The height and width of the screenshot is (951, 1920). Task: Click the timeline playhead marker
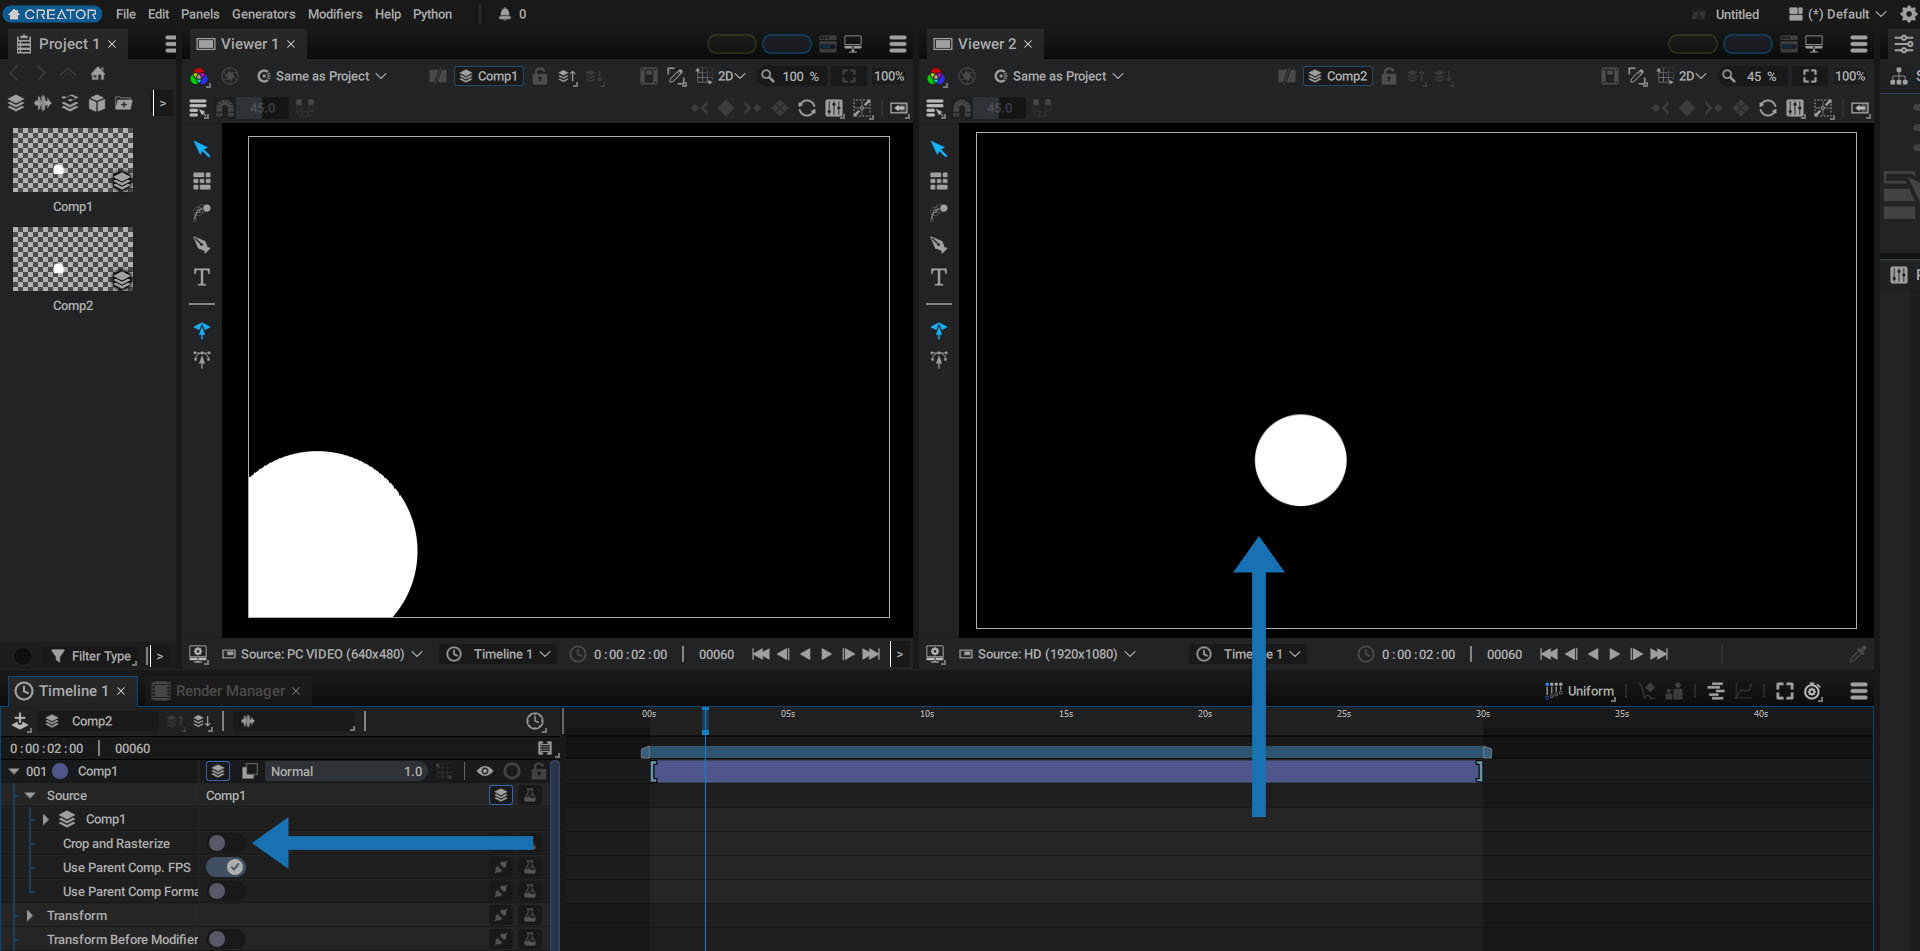click(705, 720)
